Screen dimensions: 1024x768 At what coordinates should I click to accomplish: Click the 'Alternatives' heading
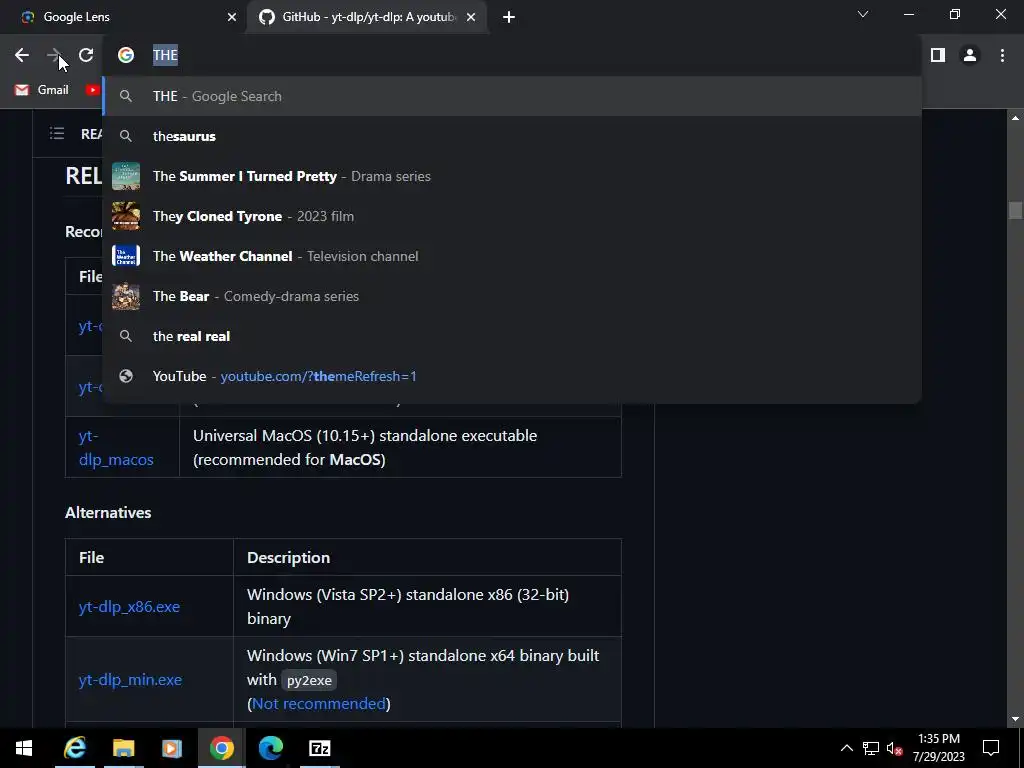108,513
